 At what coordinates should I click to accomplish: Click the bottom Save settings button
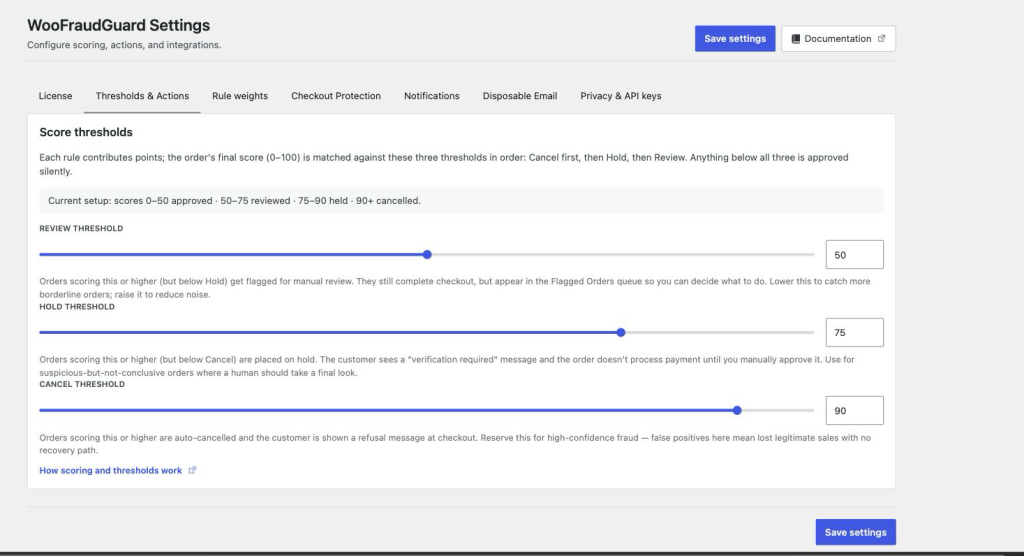pos(856,532)
